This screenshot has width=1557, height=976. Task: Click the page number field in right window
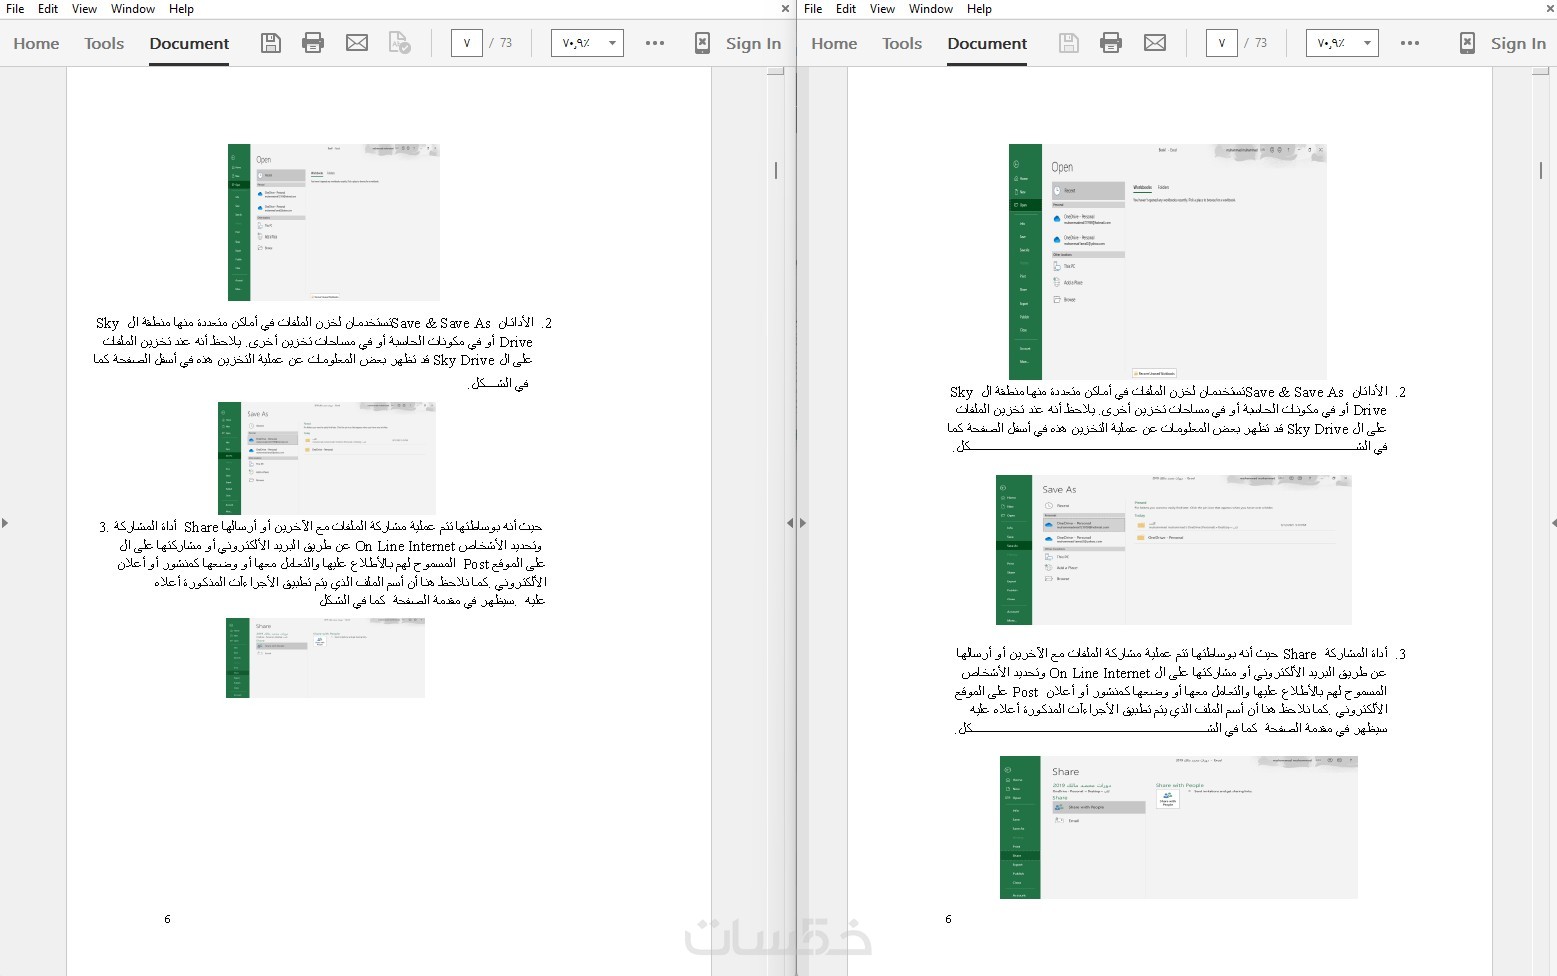point(1222,43)
